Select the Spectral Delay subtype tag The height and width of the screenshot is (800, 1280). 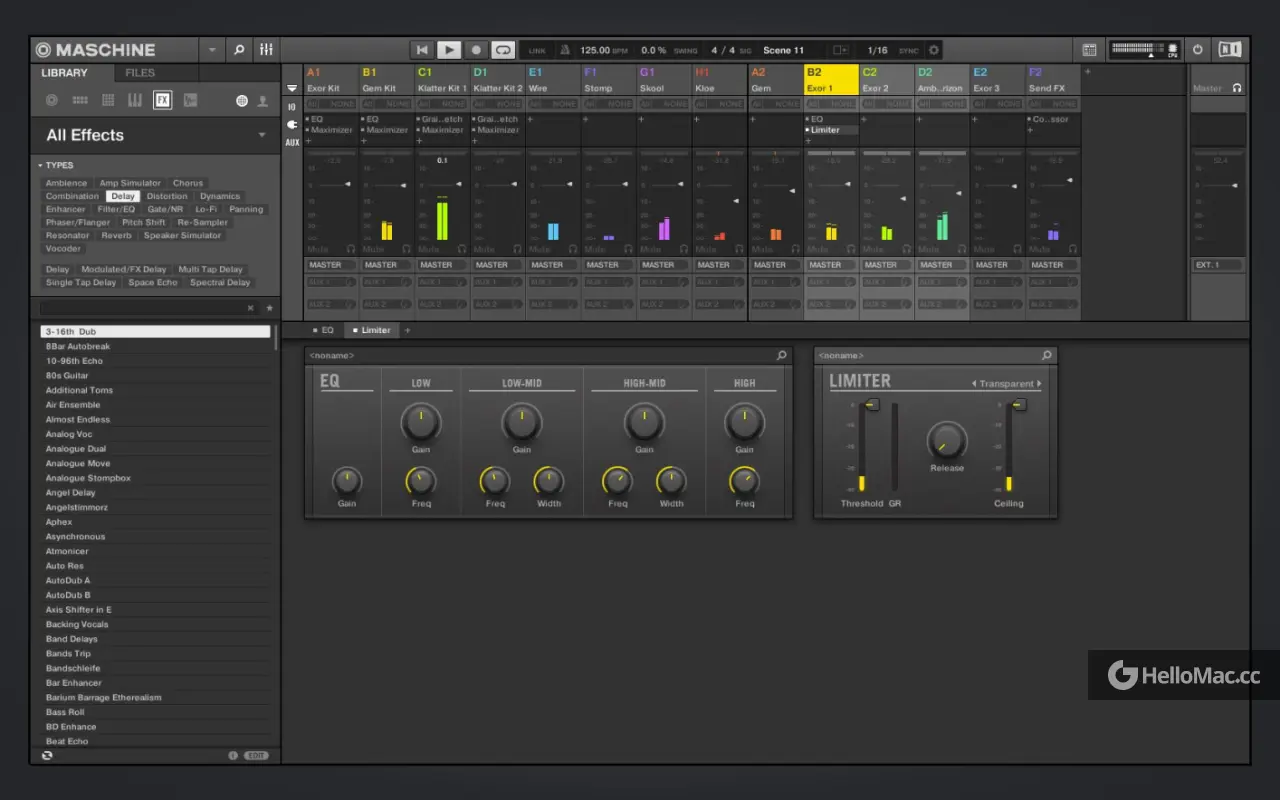coord(220,282)
